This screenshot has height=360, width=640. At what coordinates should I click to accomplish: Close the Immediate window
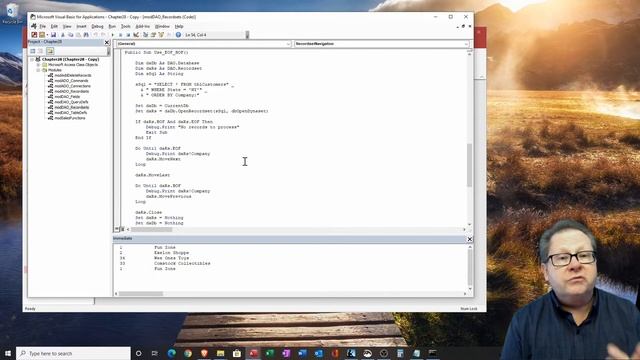[x=469, y=239]
